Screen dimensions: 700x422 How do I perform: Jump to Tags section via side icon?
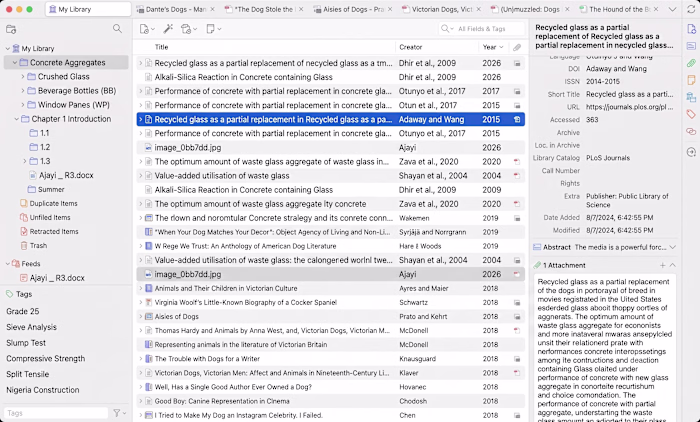click(x=691, y=114)
